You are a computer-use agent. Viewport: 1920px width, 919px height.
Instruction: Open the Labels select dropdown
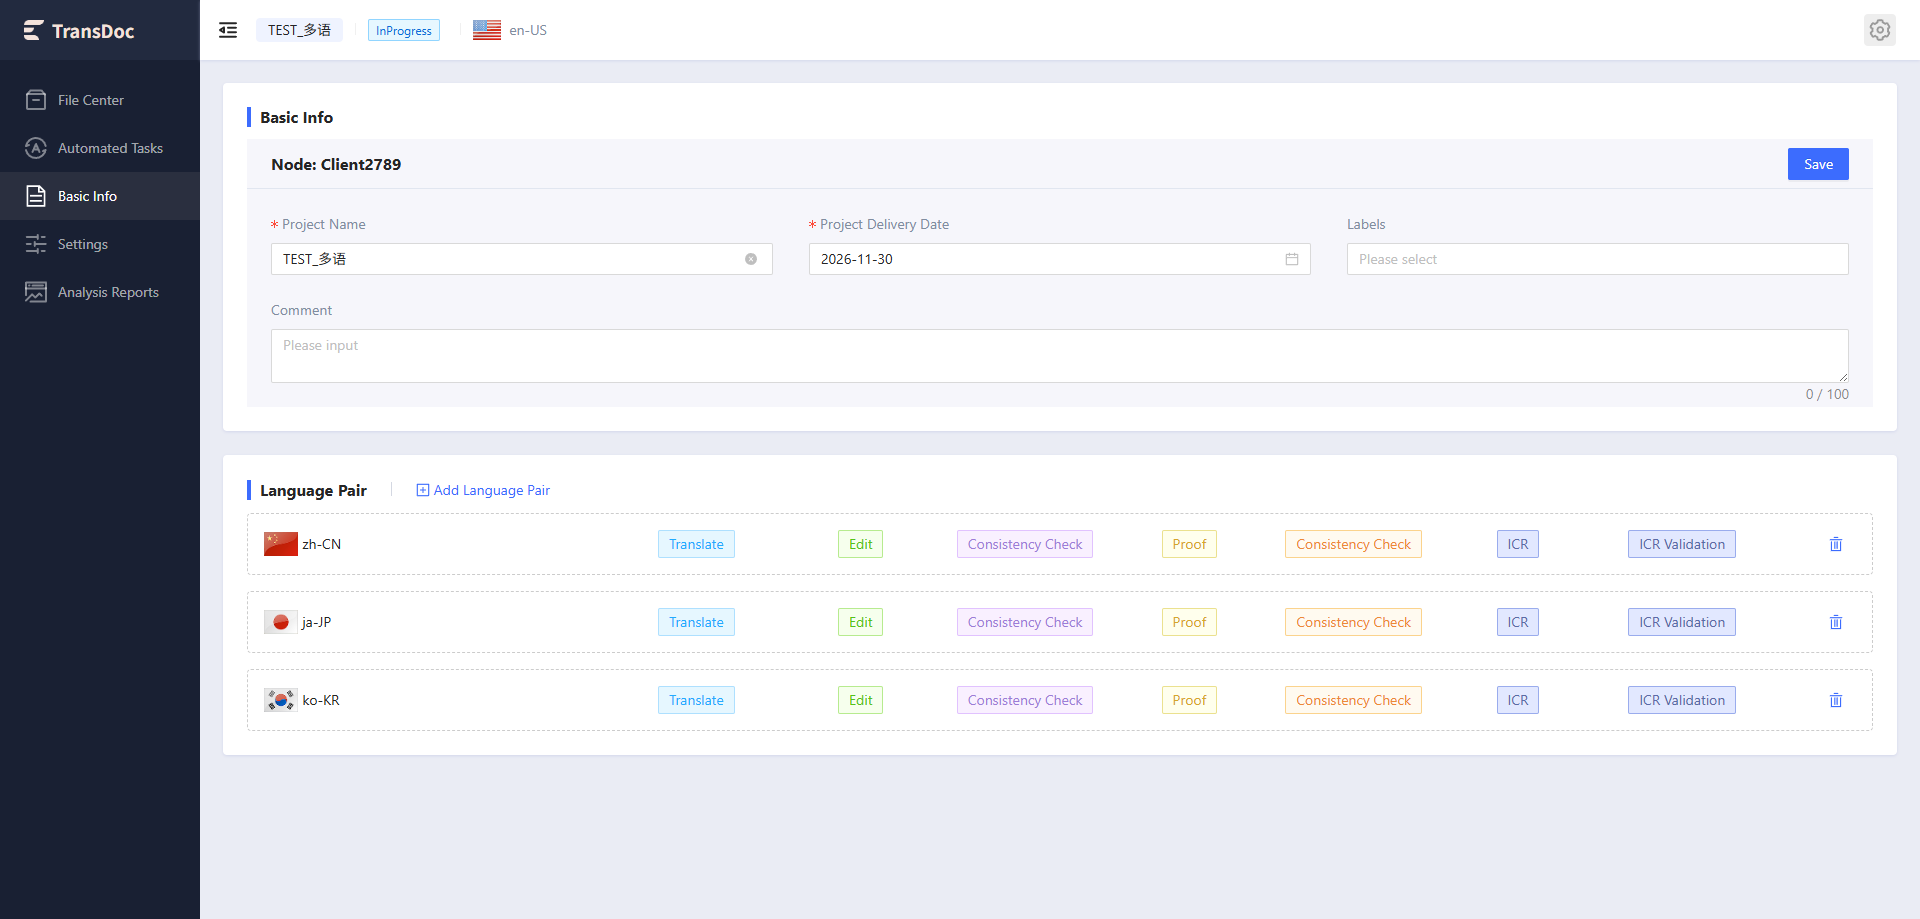(1597, 259)
